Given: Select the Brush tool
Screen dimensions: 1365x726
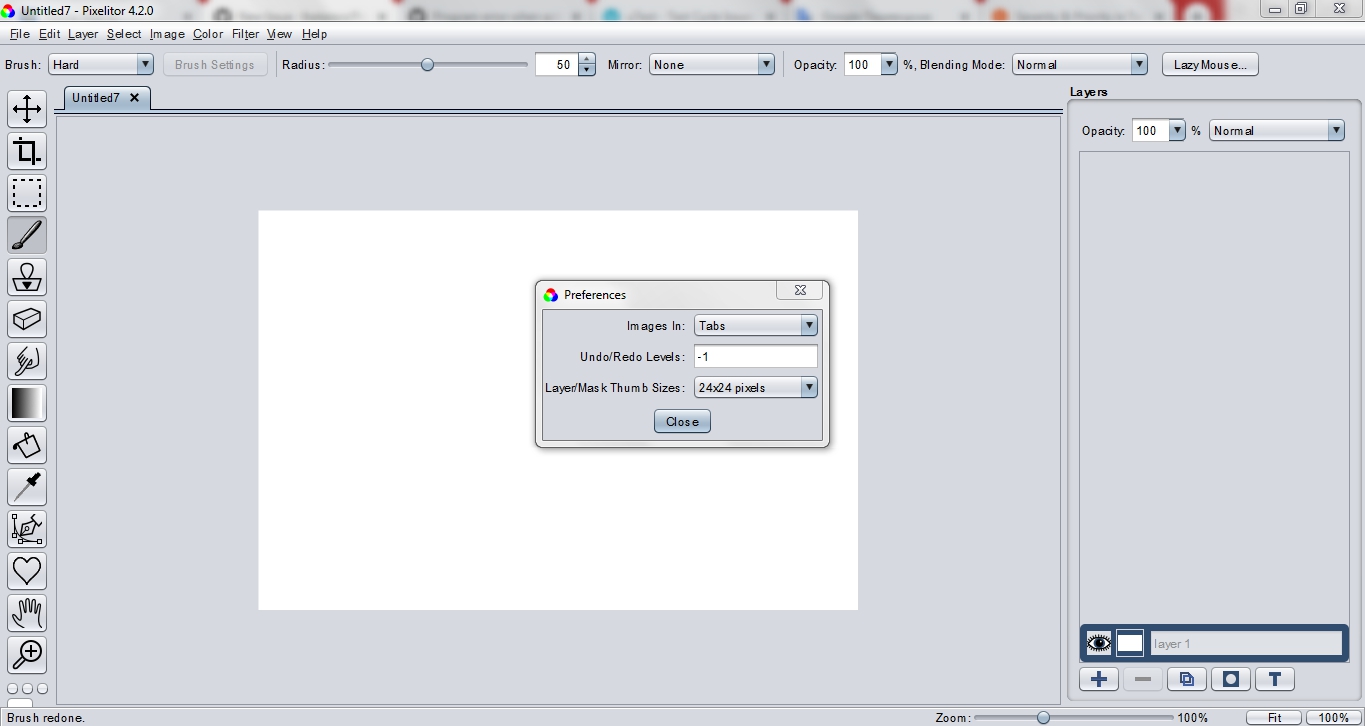Looking at the screenshot, I should coord(27,235).
